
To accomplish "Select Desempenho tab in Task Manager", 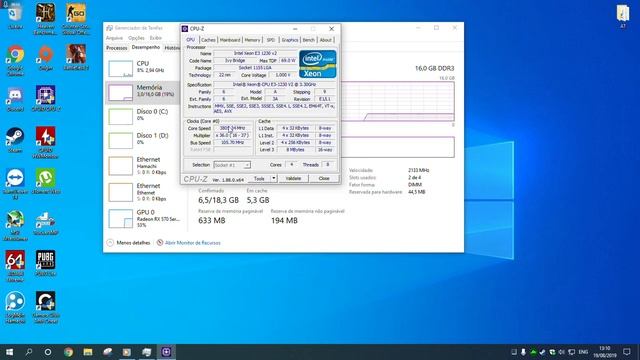I will click(x=146, y=47).
